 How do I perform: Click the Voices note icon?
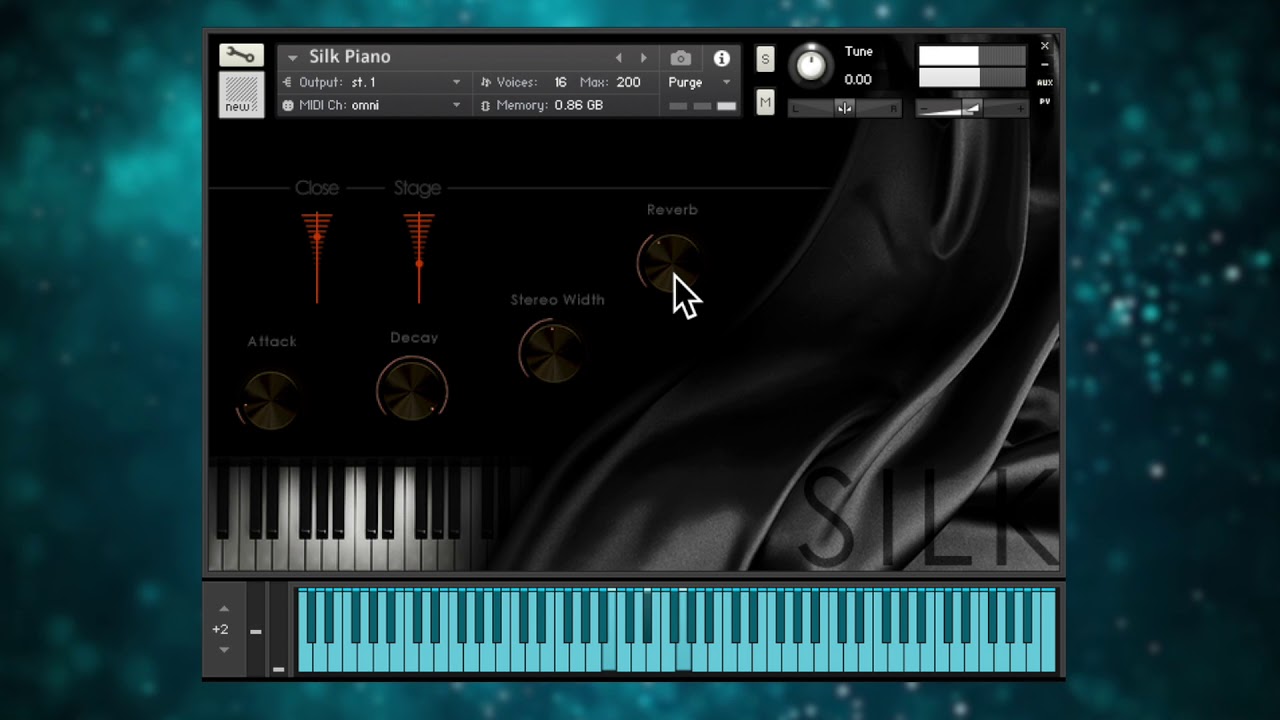click(486, 82)
